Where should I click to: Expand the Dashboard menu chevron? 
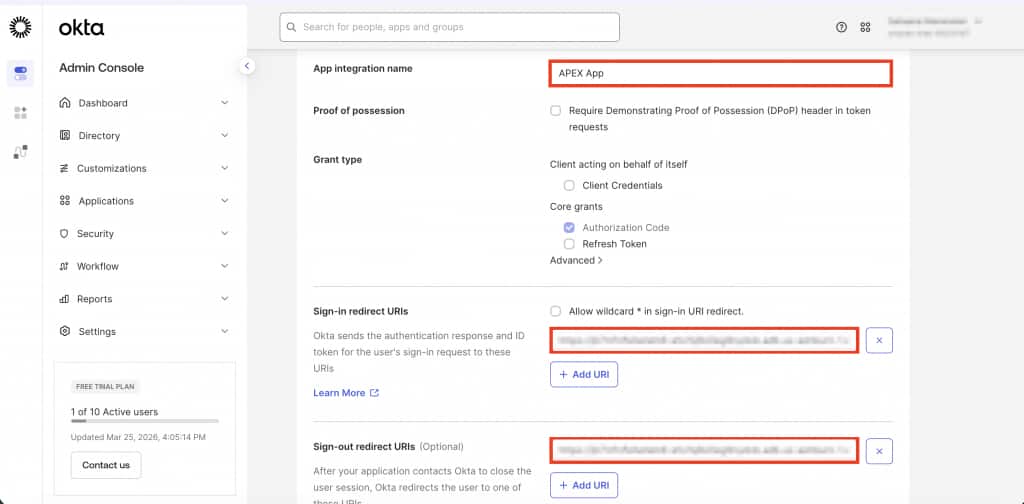pyautogui.click(x=225, y=102)
